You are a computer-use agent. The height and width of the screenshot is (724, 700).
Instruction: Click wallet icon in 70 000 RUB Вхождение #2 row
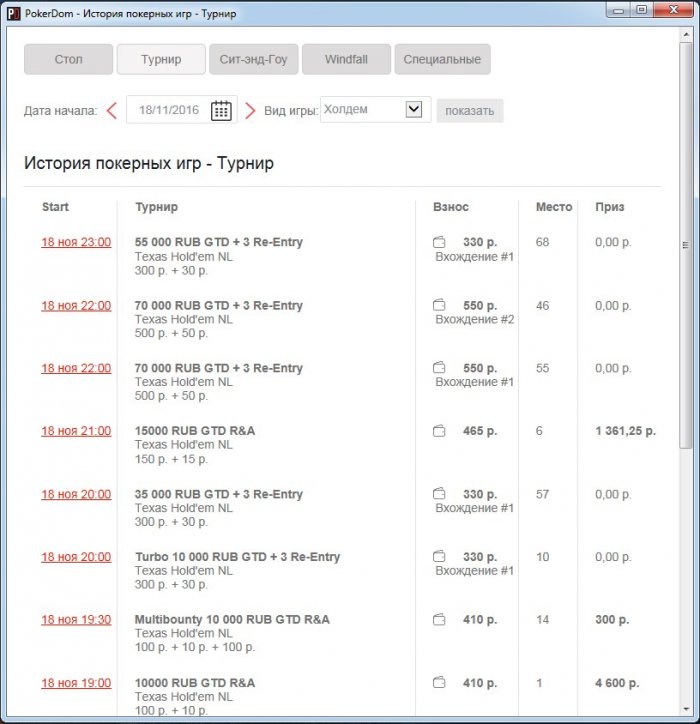(439, 305)
